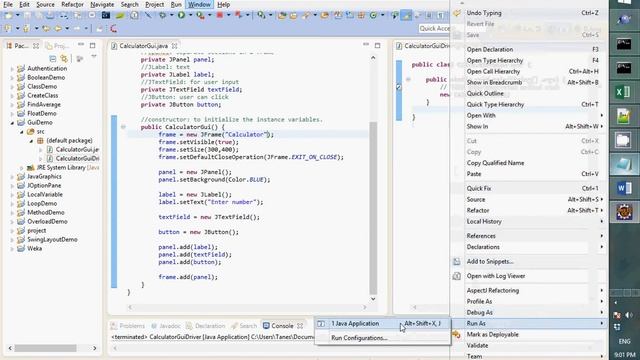Screen dimensions: 640x360
Task: Click the editor vertical scrollbar thumb
Action: (373, 207)
